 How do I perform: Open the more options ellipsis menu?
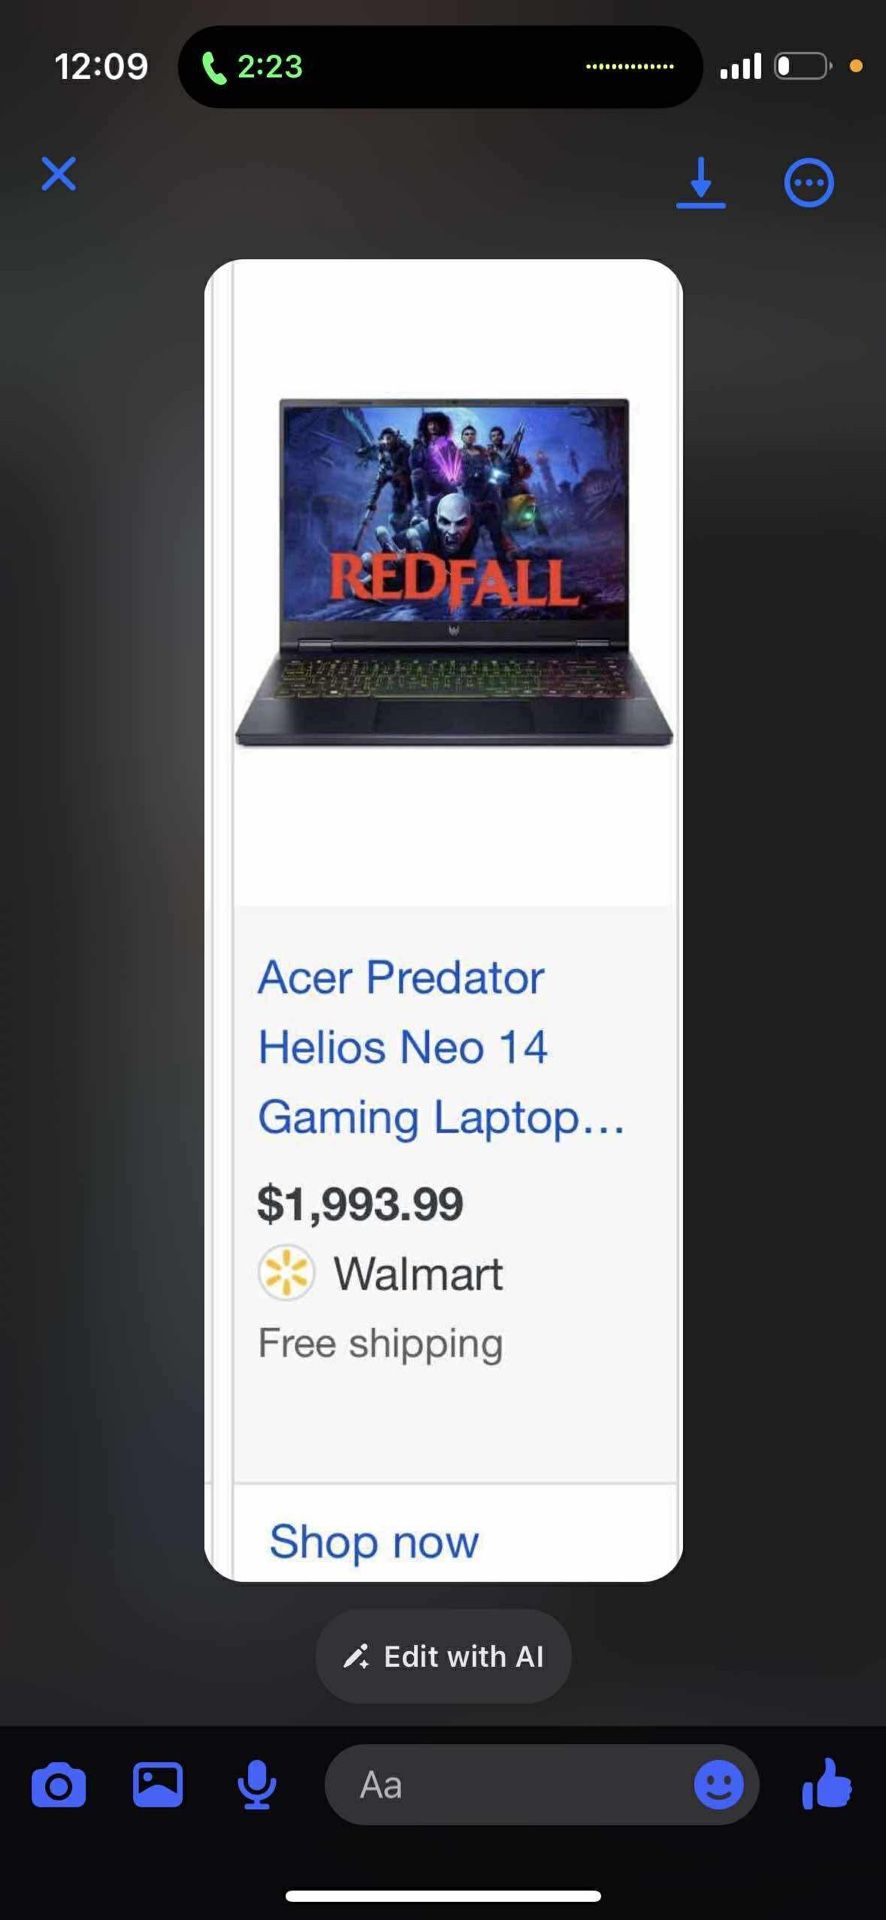tap(808, 183)
